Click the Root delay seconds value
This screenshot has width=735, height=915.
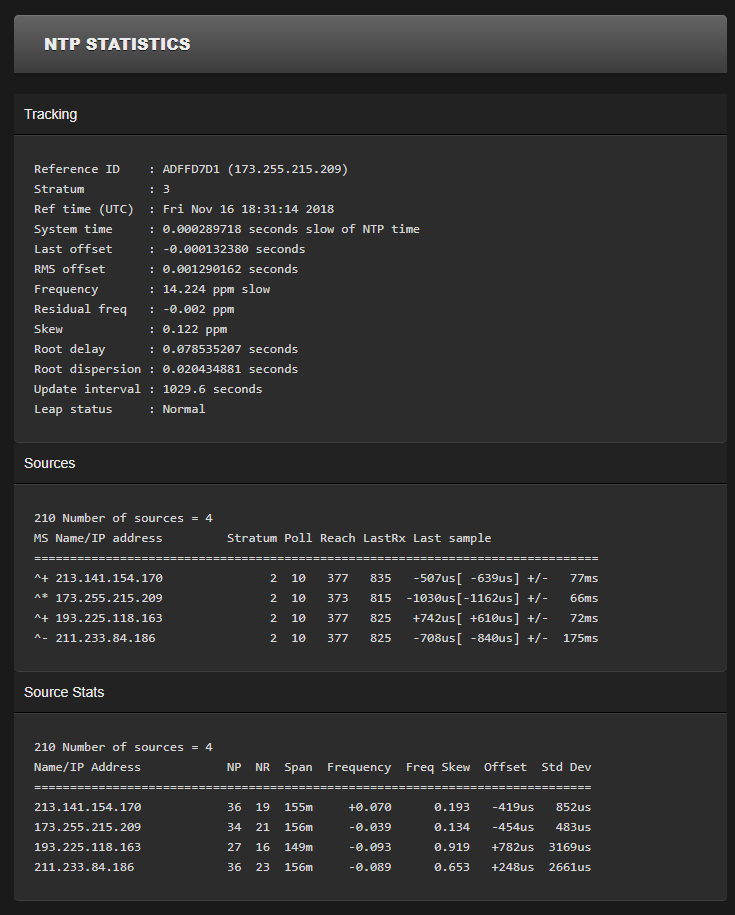click(x=230, y=349)
